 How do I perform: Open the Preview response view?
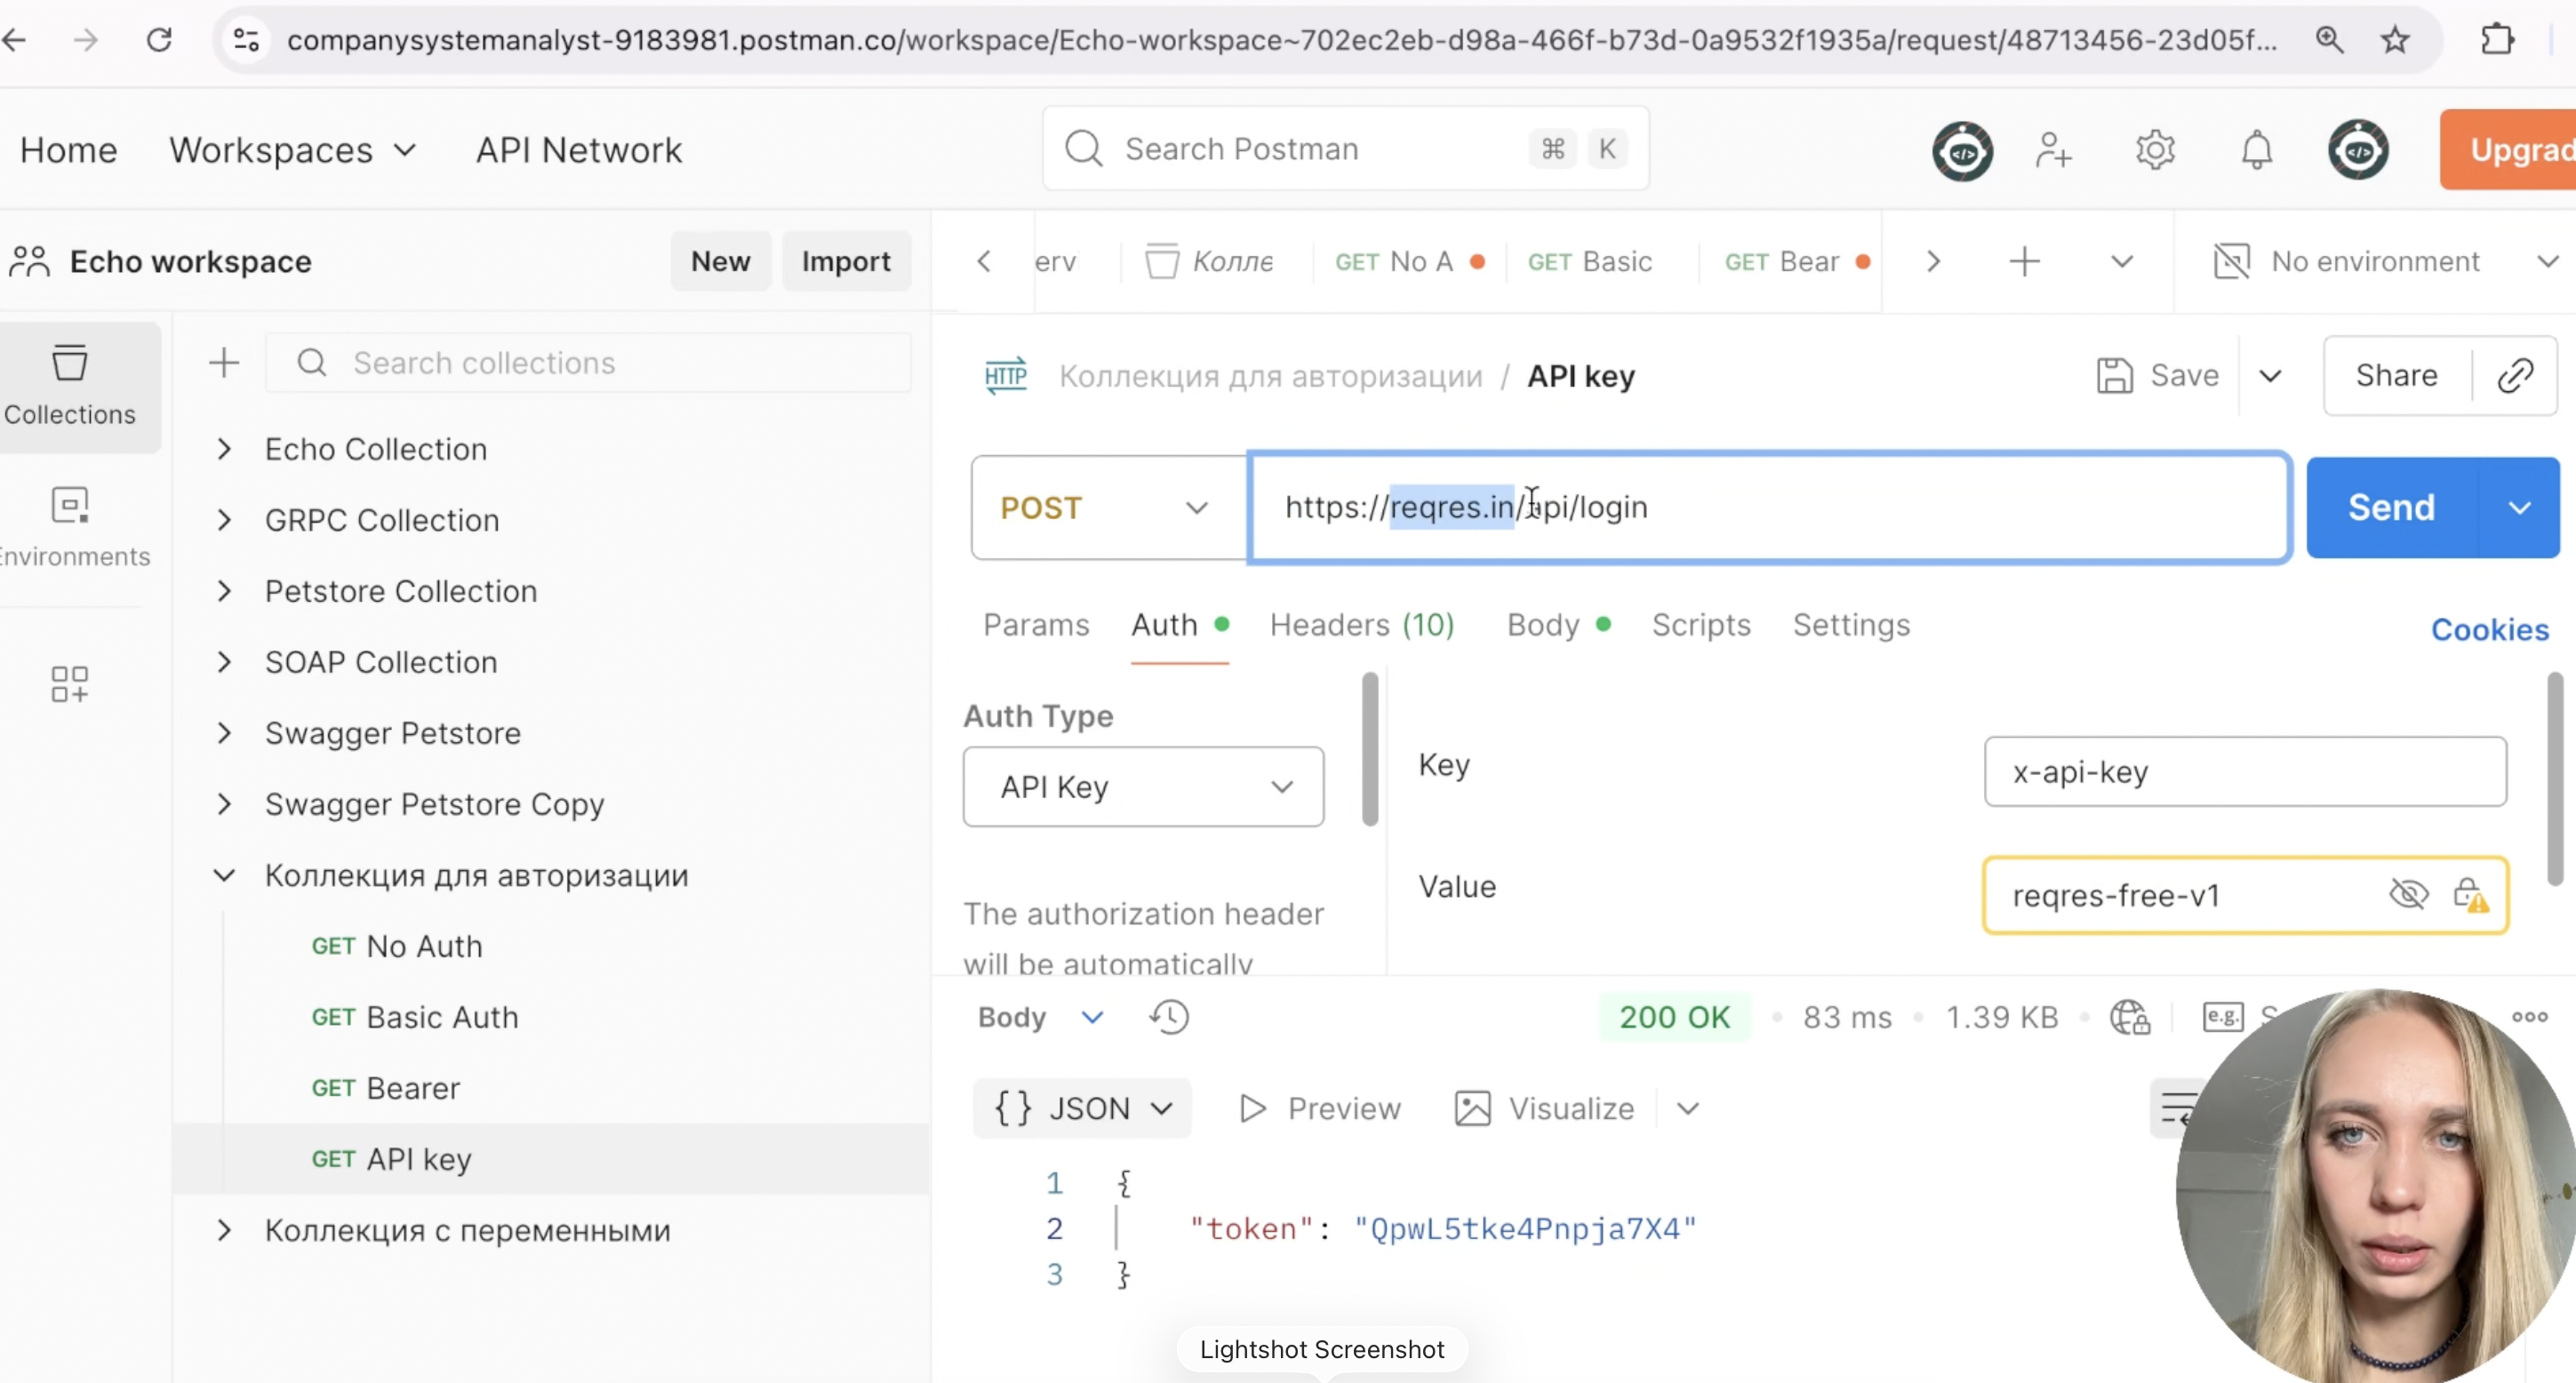pyautogui.click(x=1320, y=1108)
